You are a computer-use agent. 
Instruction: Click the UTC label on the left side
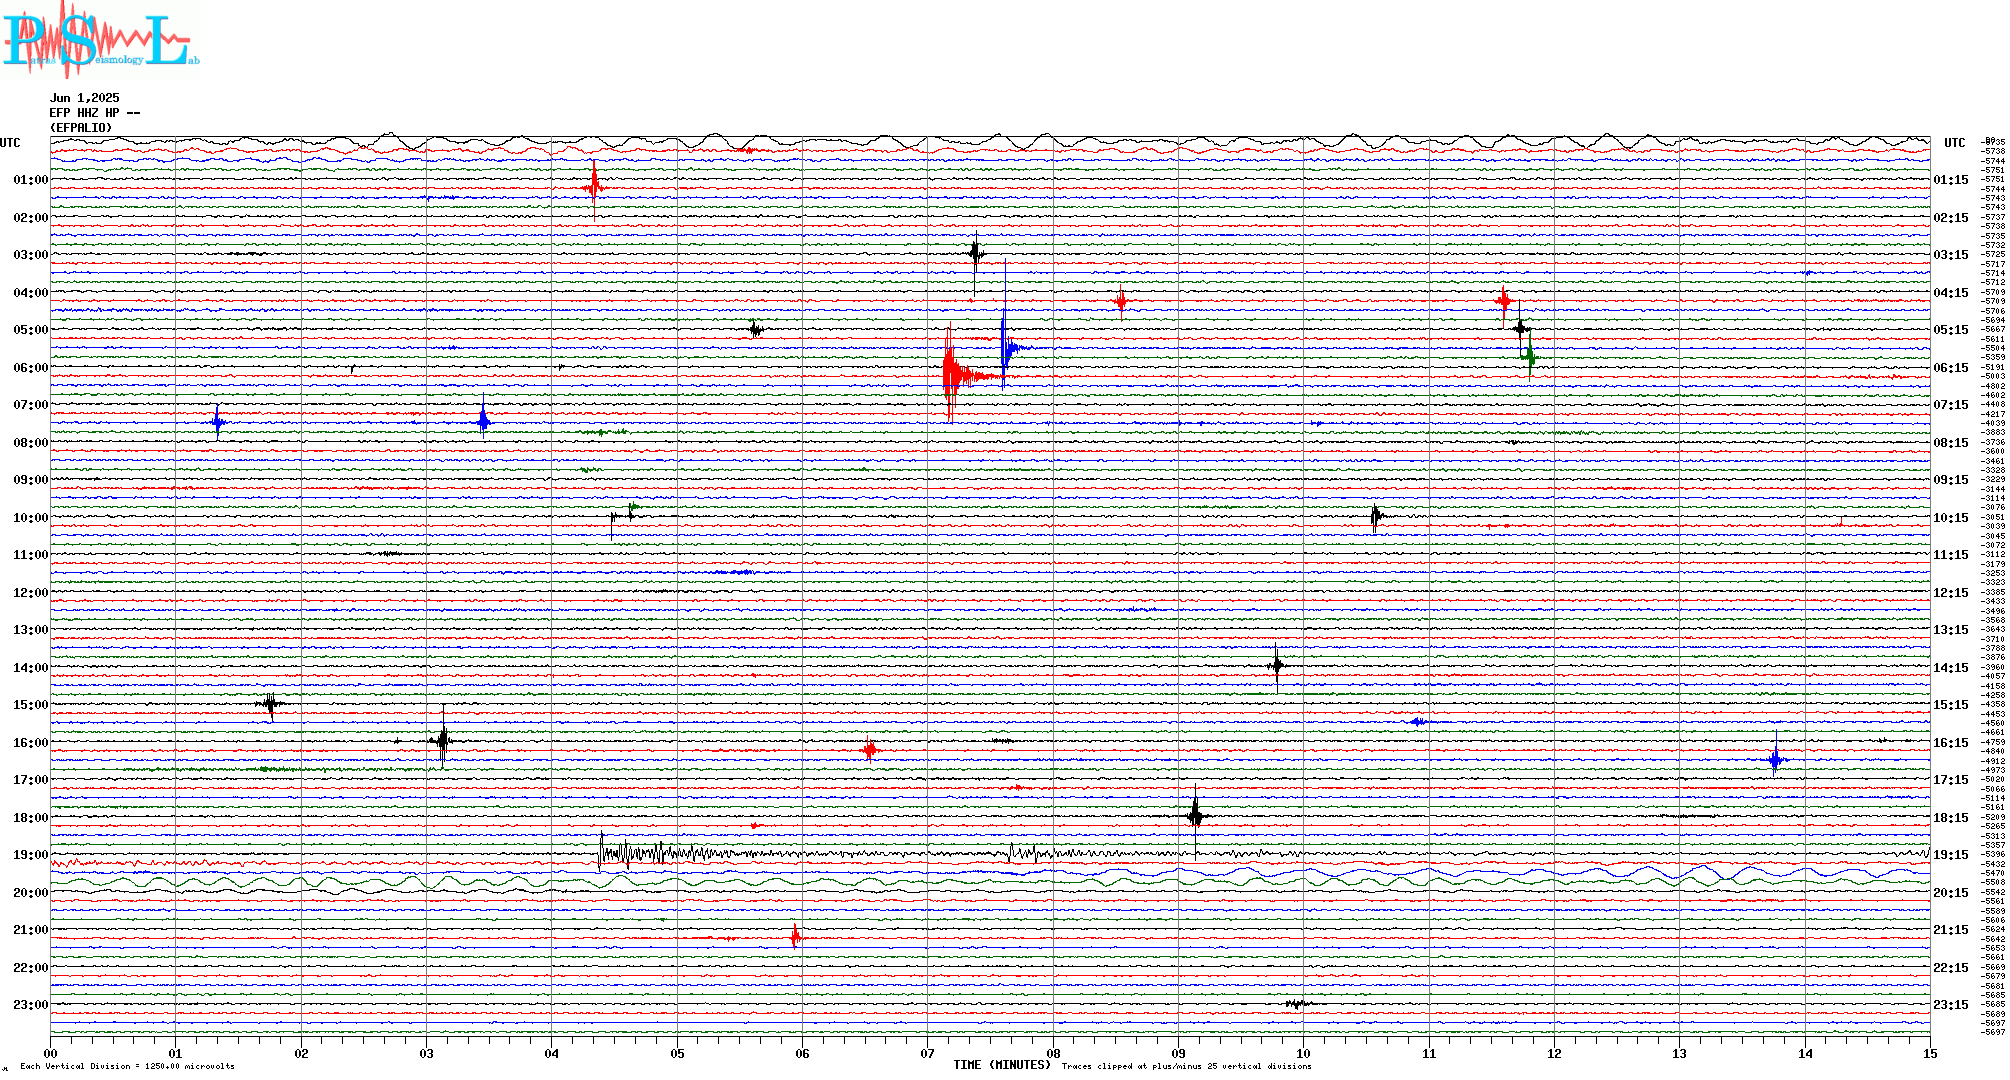(x=10, y=143)
